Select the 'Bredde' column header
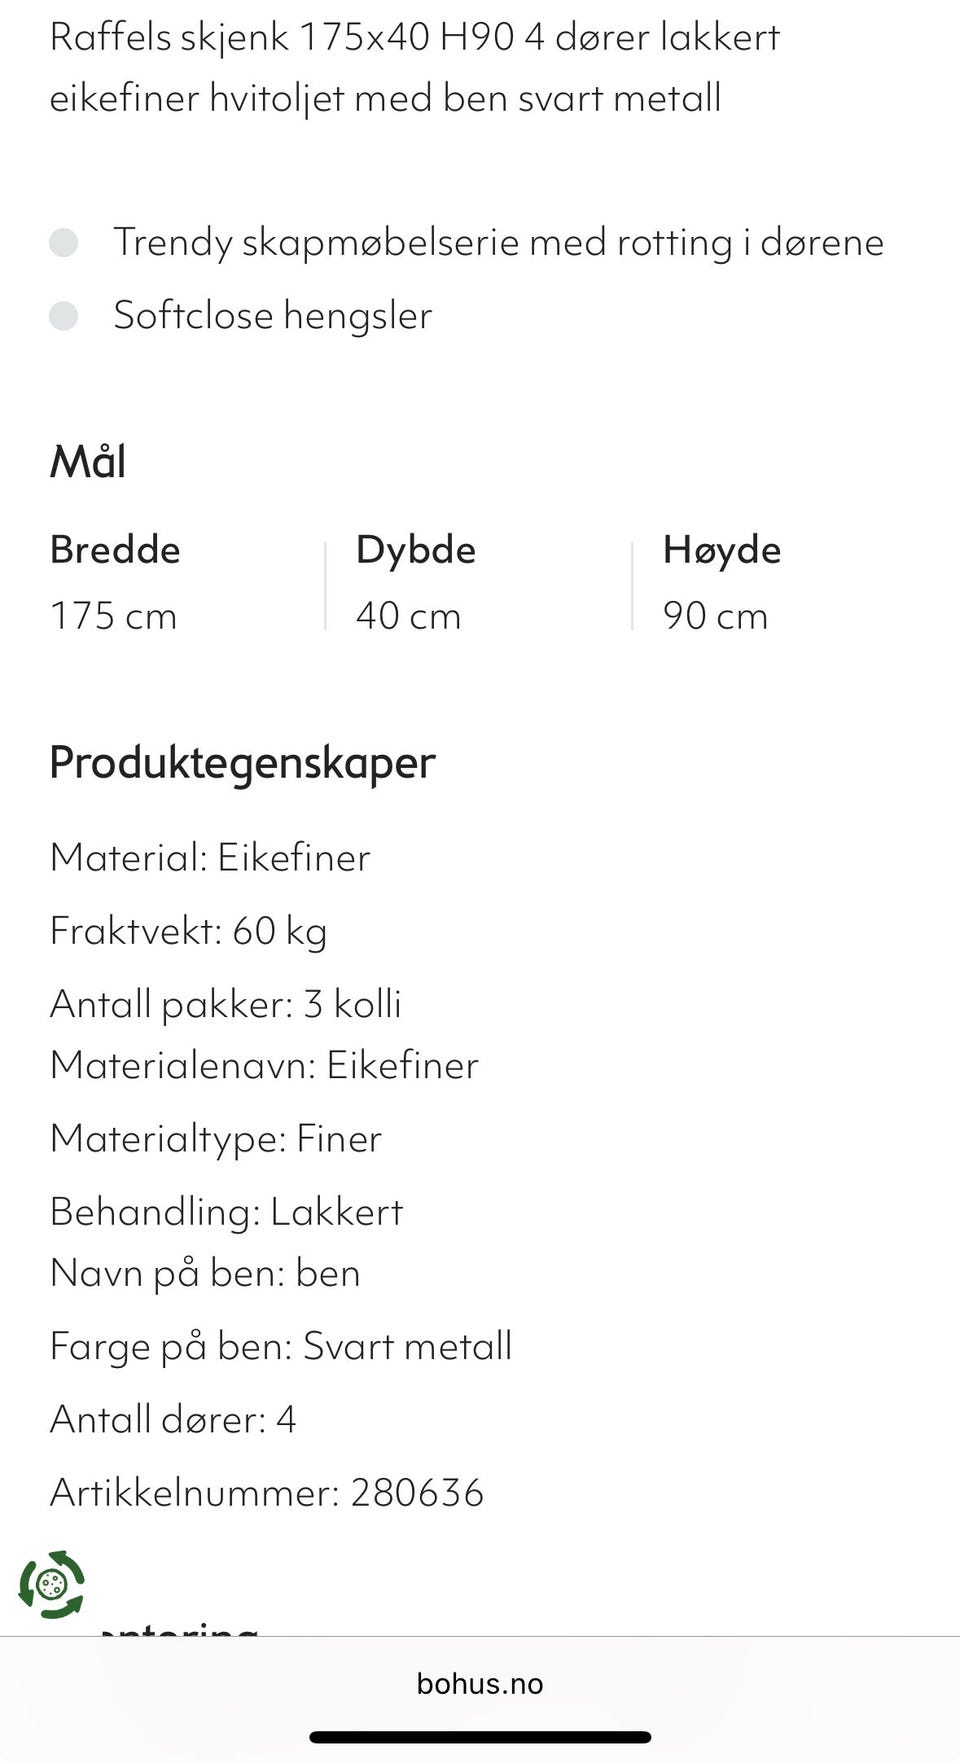Image resolution: width=960 pixels, height=1763 pixels. 115,549
